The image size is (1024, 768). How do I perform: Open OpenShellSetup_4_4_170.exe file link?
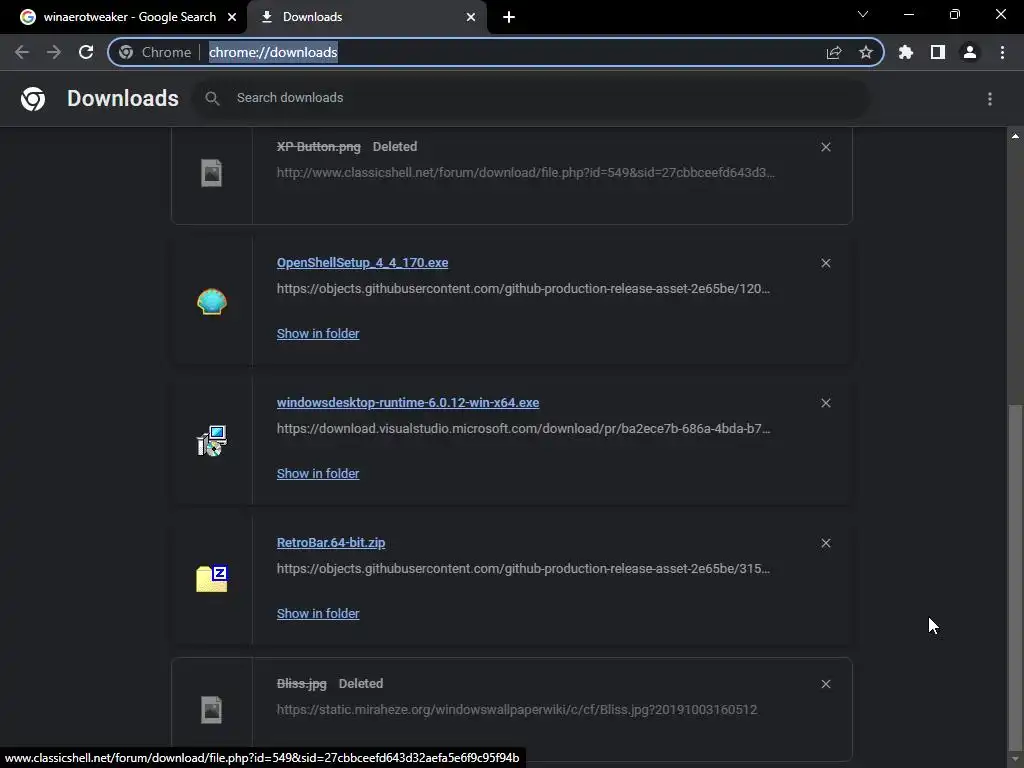pyautogui.click(x=362, y=263)
